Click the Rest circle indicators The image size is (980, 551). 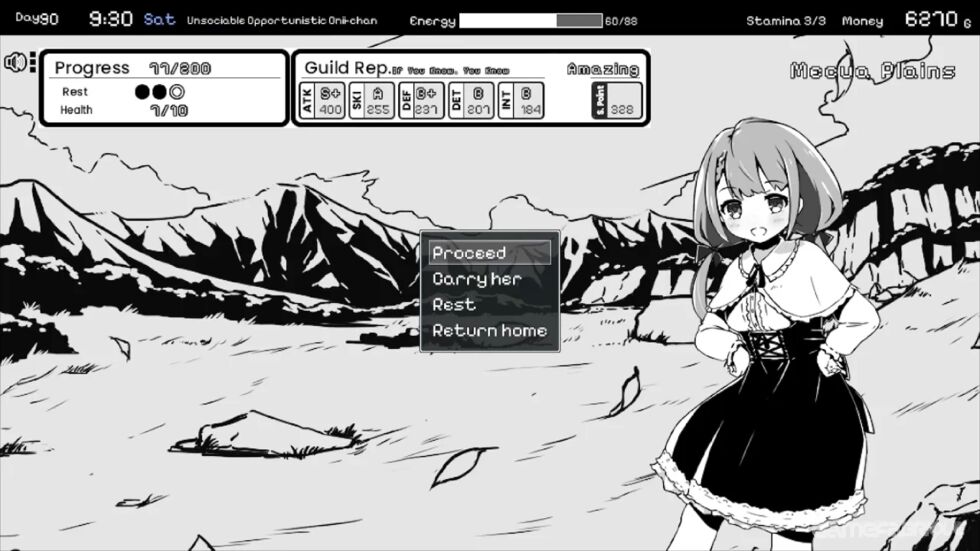click(160, 92)
